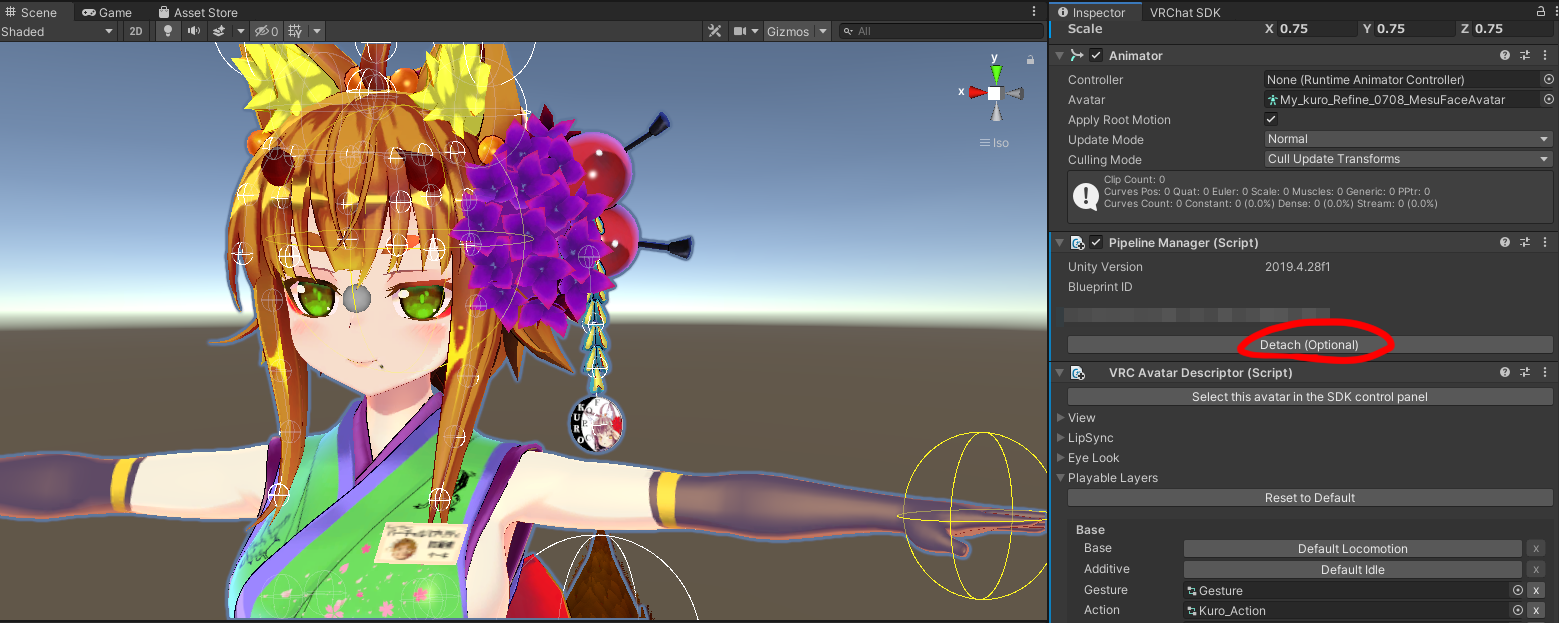
Task: Open Controller object picker circle
Action: pos(1548,79)
